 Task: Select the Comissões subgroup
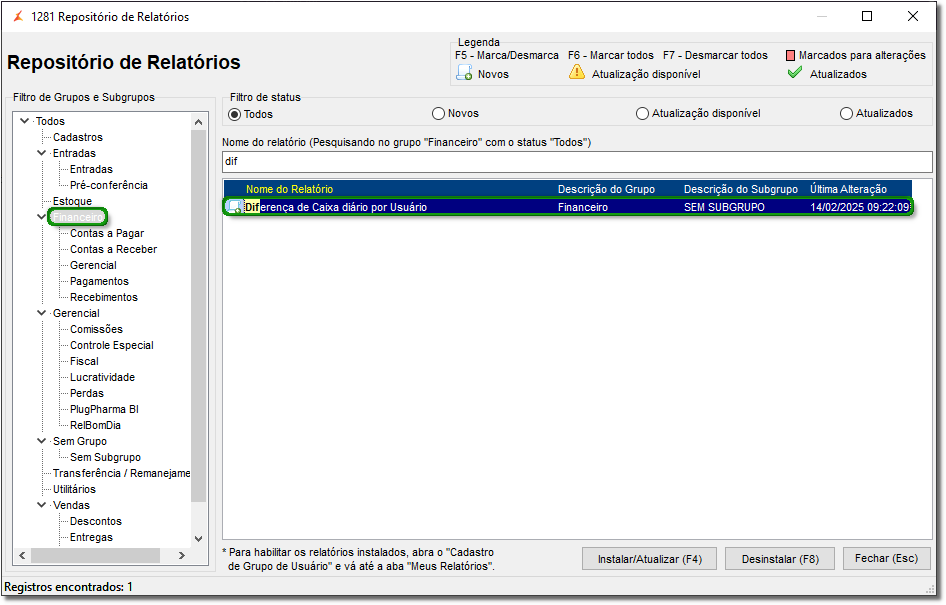pyautogui.click(x=97, y=329)
